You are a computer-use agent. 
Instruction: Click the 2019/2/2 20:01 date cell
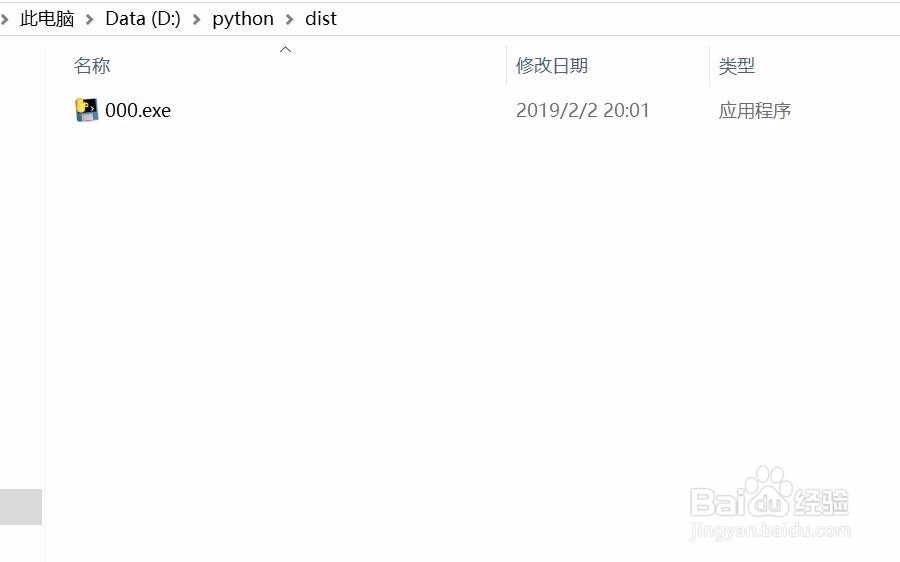pyautogui.click(x=582, y=110)
